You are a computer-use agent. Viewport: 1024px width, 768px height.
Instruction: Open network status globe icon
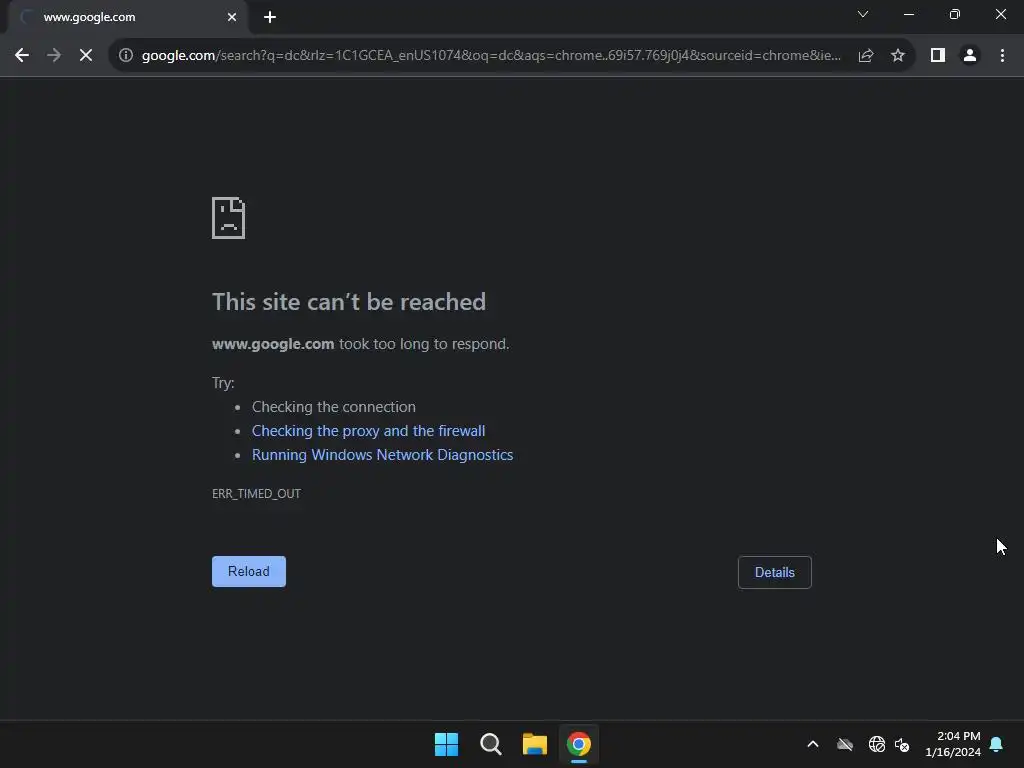click(x=876, y=744)
